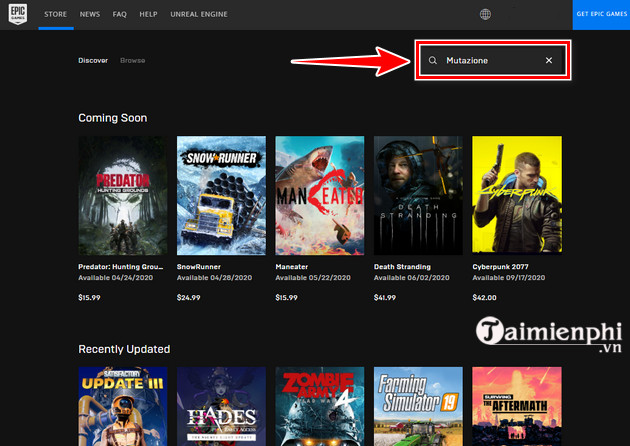This screenshot has height=446, width=630.
Task: Open the FAQ menu item
Action: [120, 14]
